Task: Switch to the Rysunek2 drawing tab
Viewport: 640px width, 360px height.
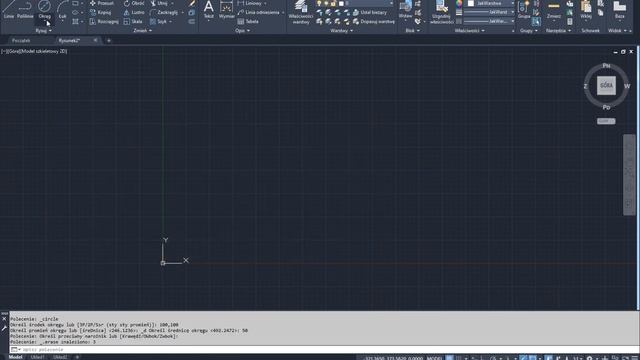Action: [69, 40]
